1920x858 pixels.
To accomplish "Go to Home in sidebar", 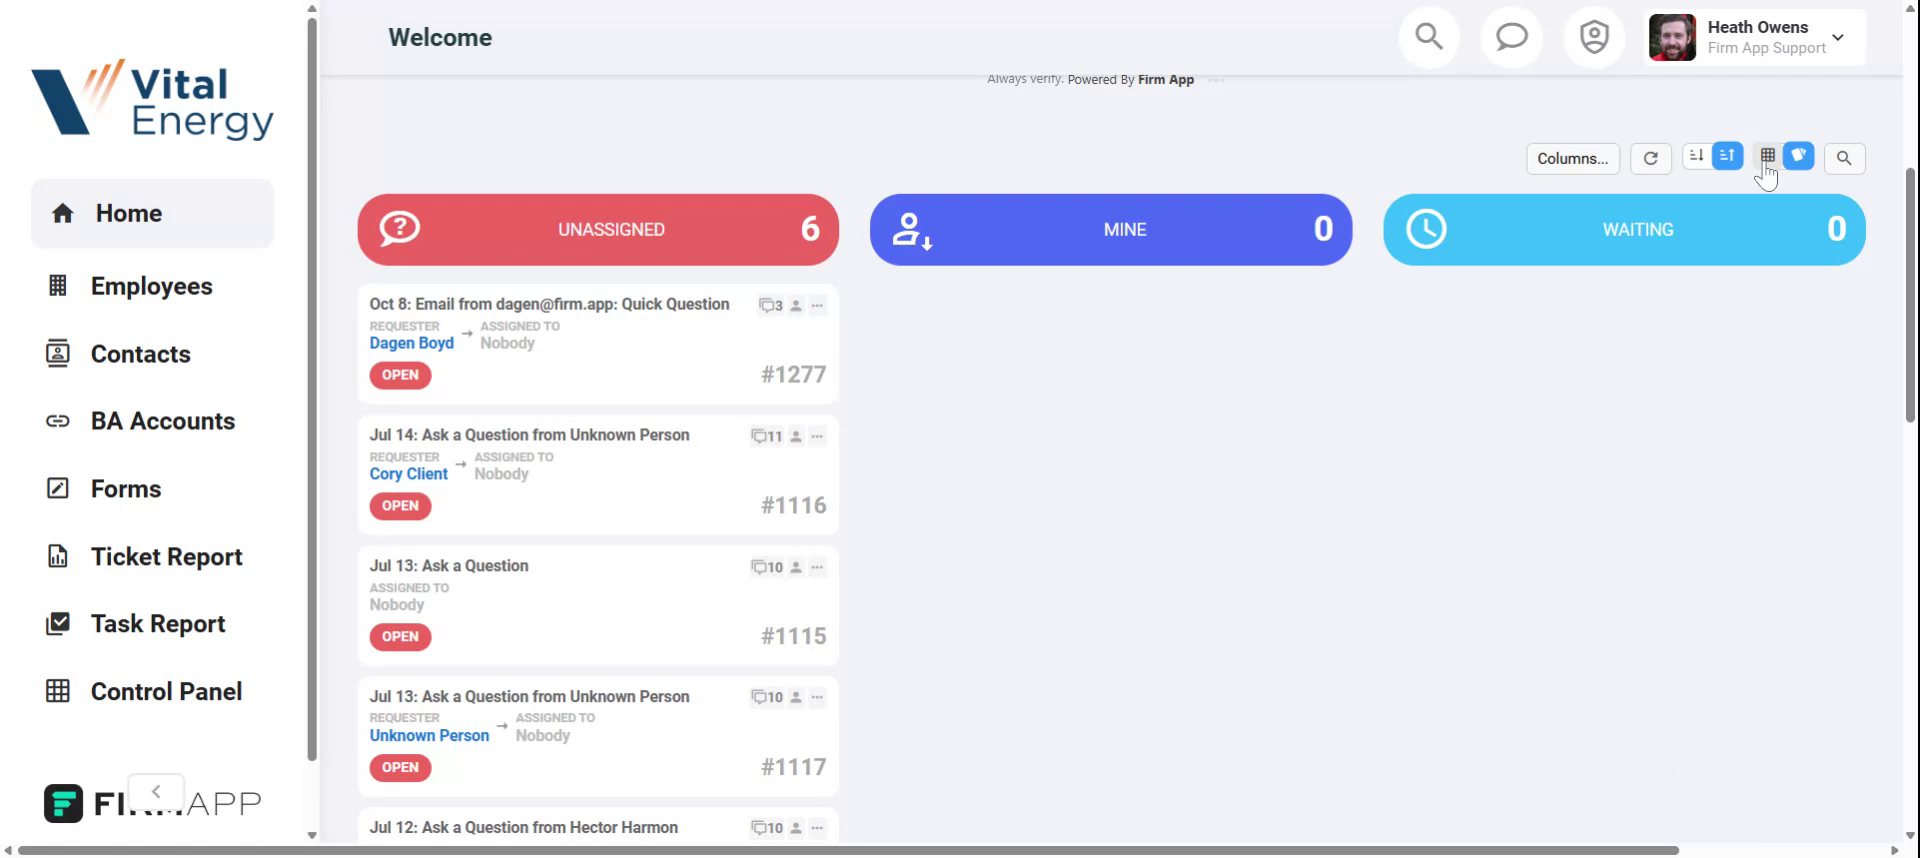I will (152, 213).
